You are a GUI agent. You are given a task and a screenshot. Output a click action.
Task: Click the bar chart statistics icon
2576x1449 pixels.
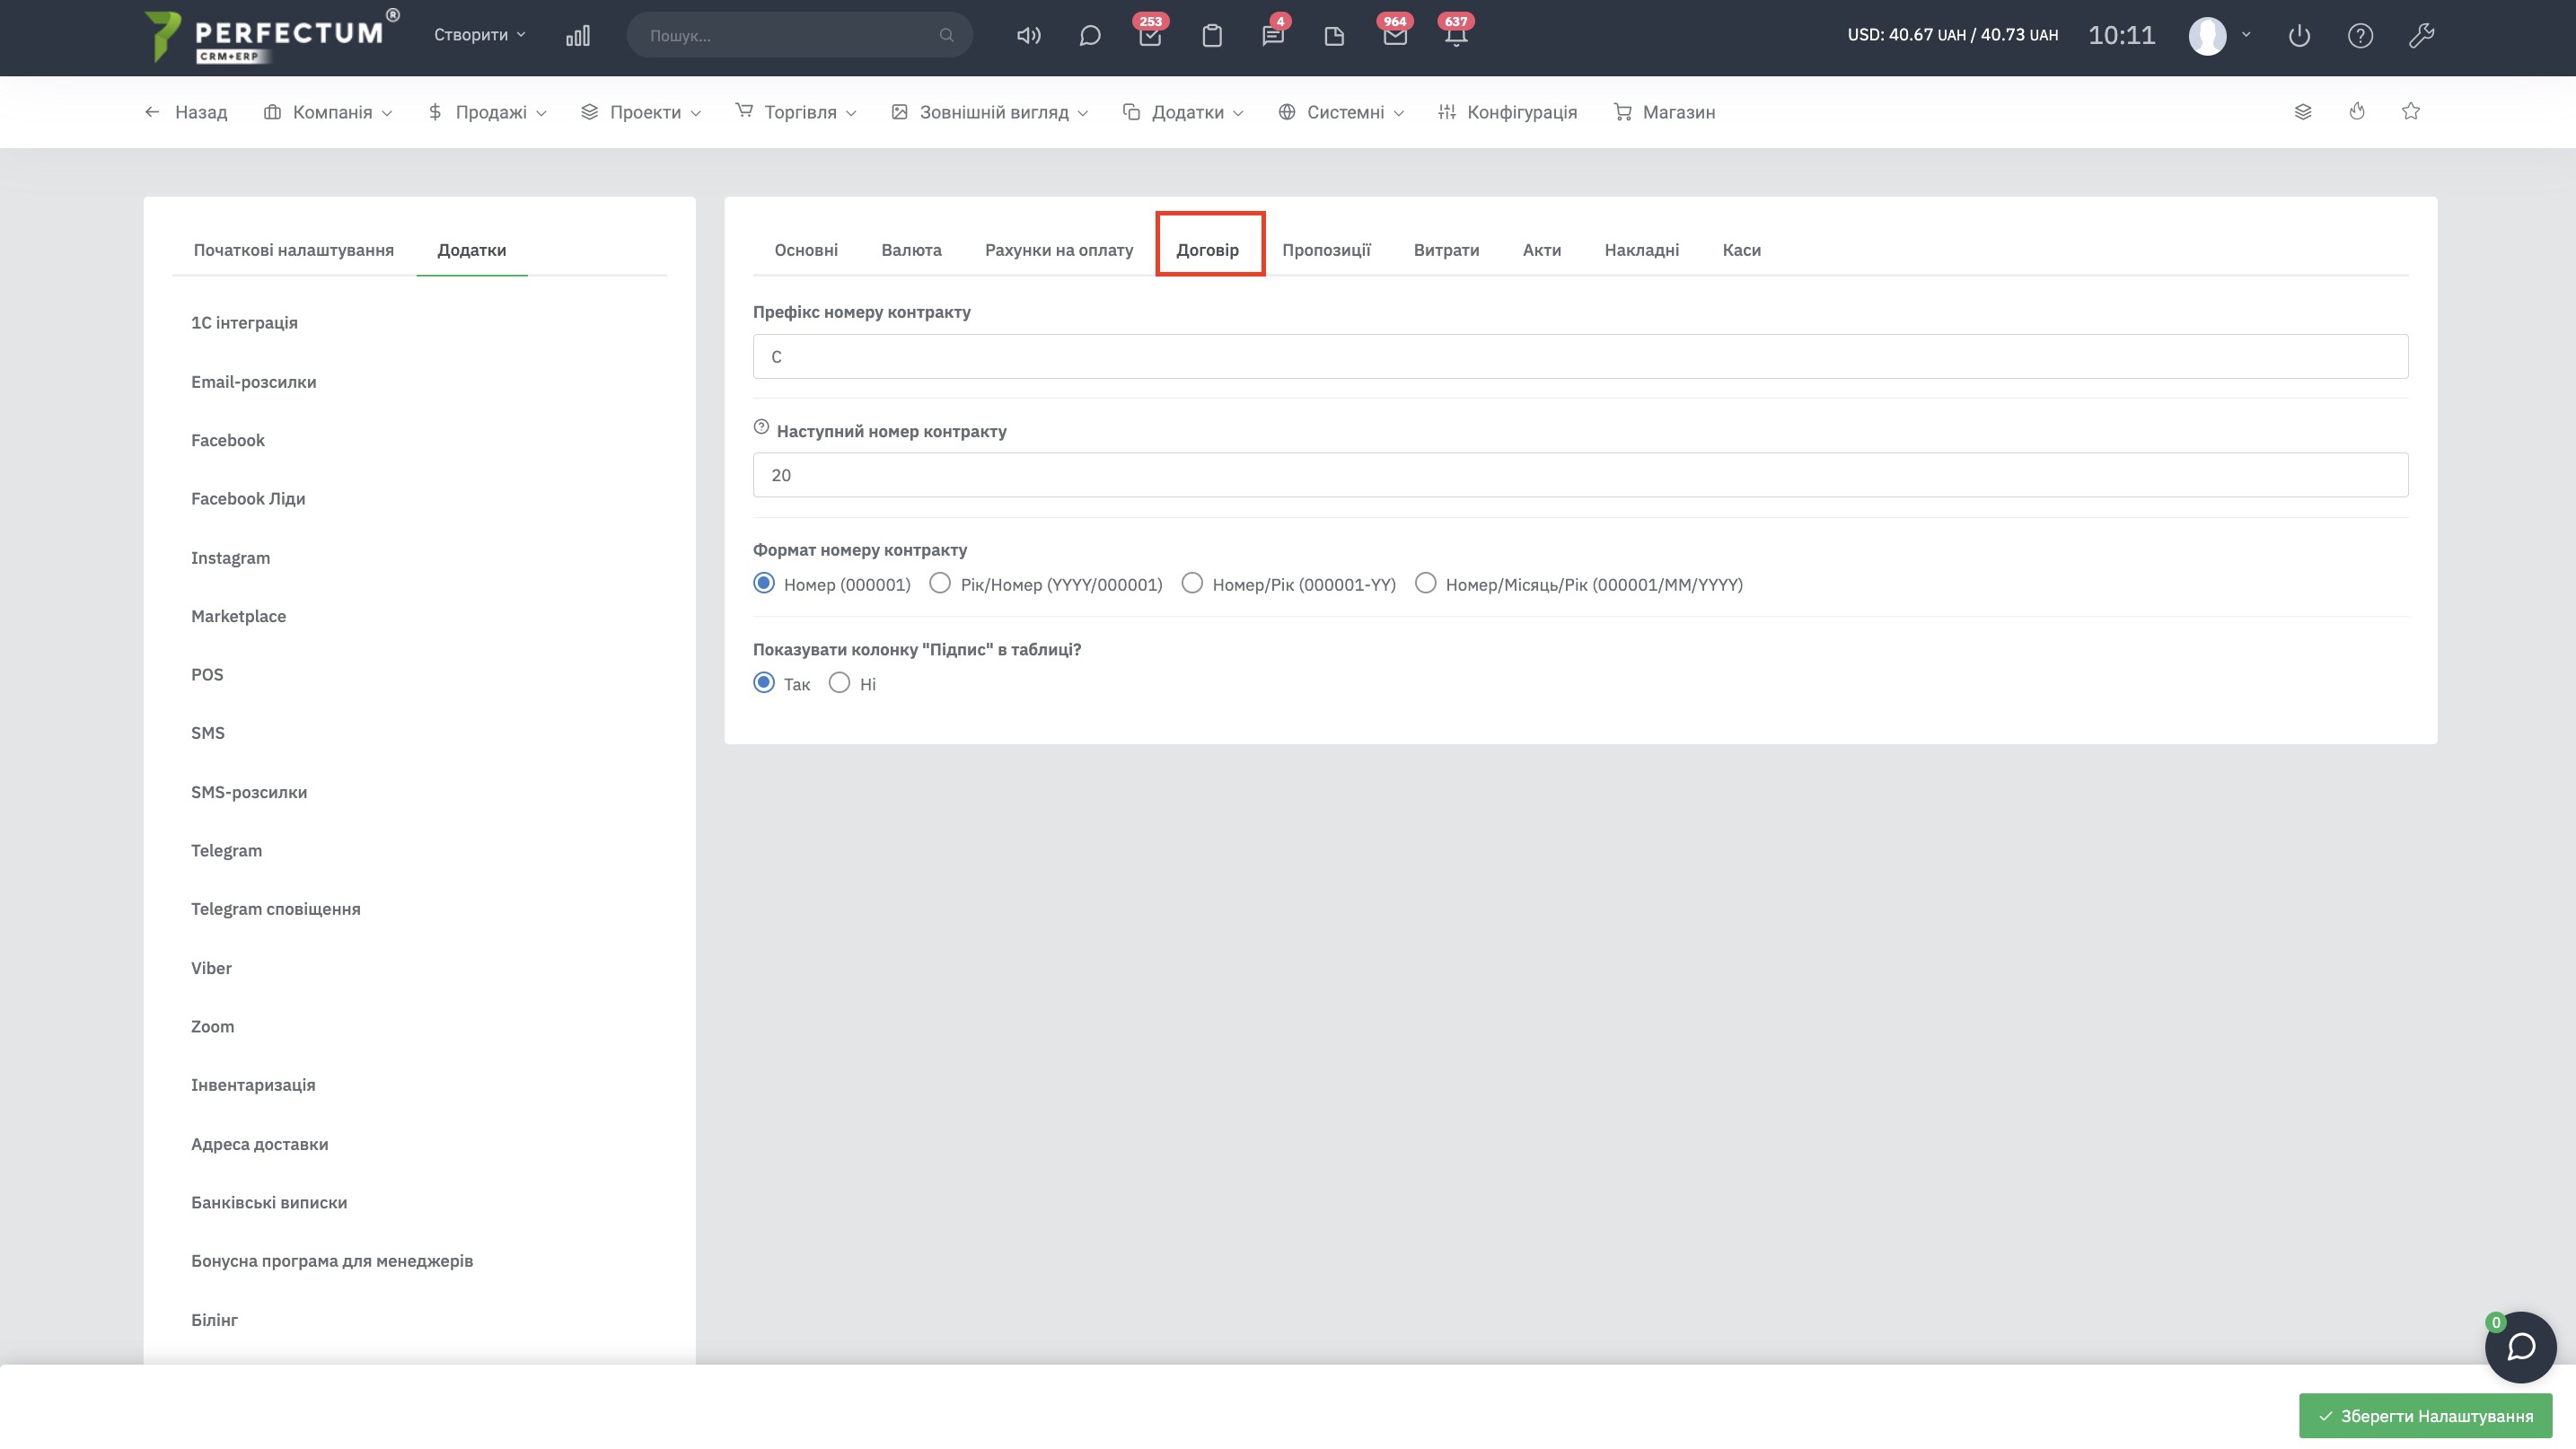point(578,36)
